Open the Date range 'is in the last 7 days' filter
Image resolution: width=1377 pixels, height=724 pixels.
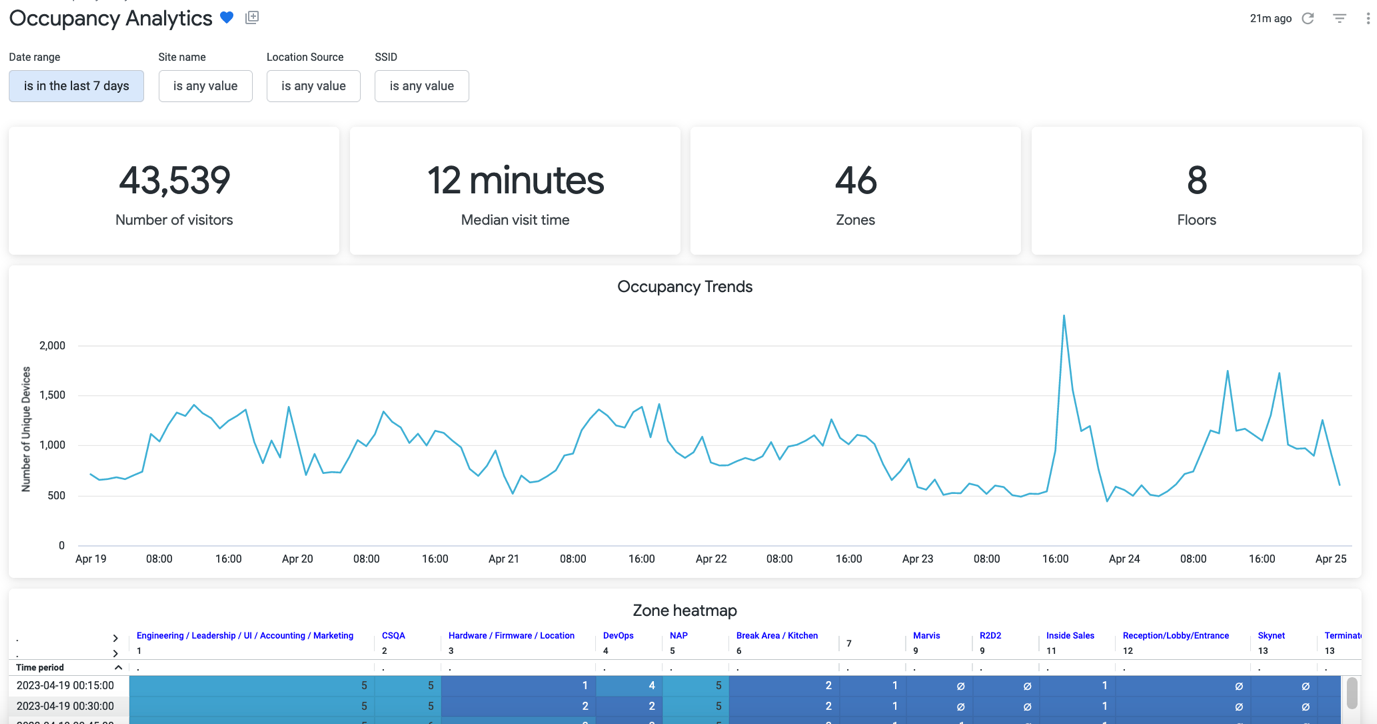[76, 86]
